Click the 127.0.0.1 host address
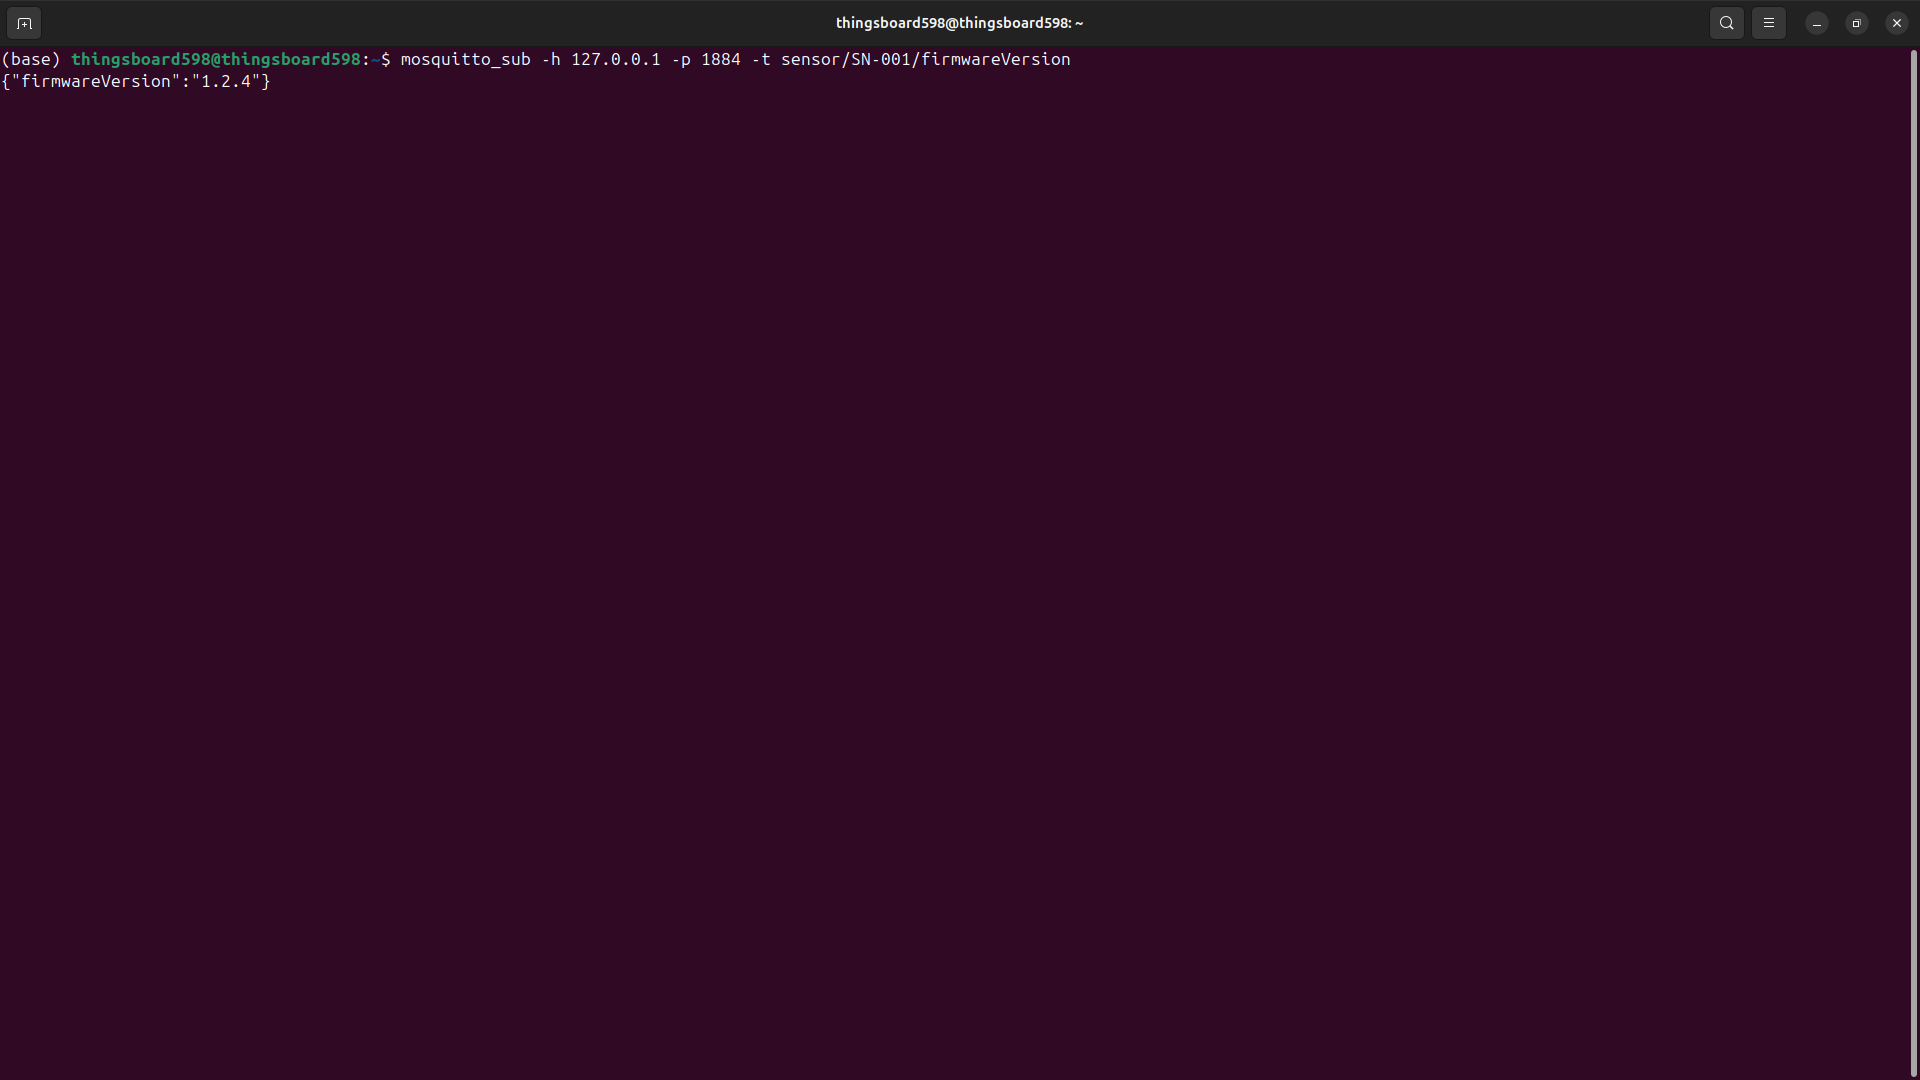This screenshot has height=1080, width=1920. point(615,59)
